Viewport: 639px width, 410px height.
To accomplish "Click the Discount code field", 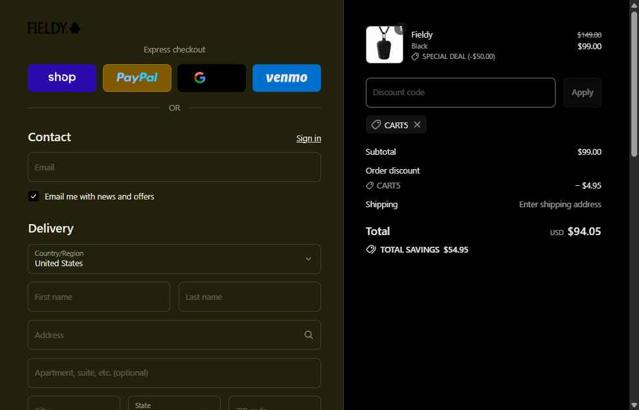I will tap(461, 93).
